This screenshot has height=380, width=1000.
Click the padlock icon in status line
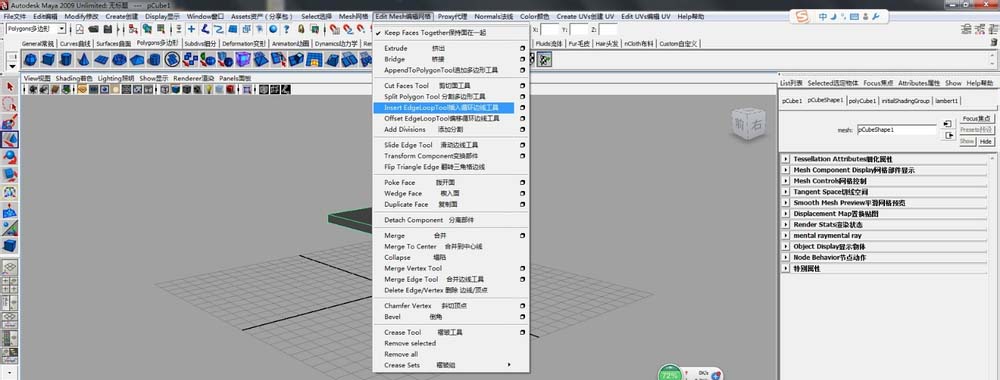pos(301,29)
